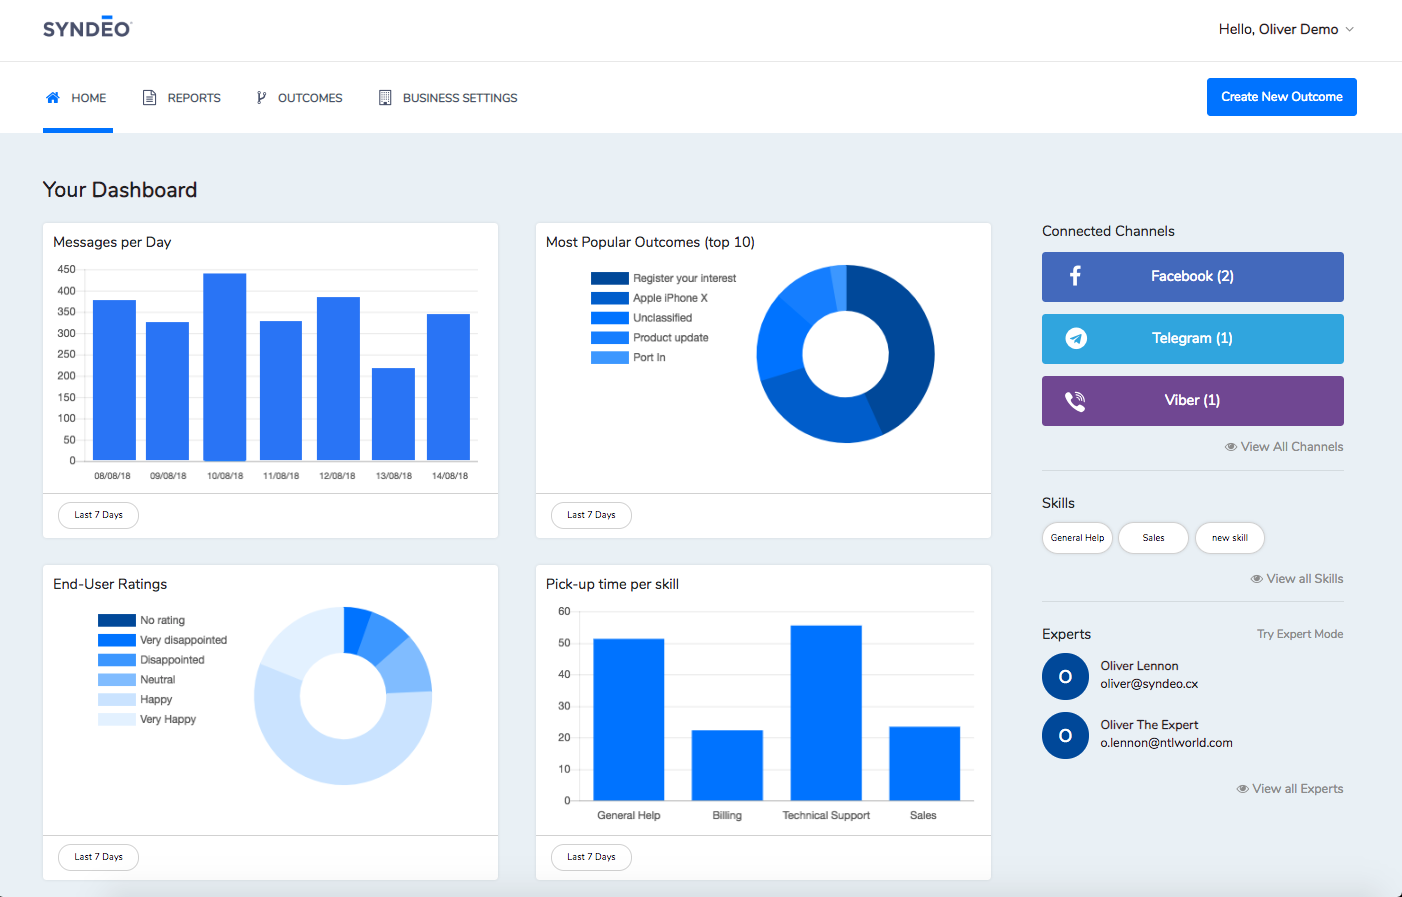Open Business Settings tab
Screen dimensions: 1402x897
[x=448, y=98]
